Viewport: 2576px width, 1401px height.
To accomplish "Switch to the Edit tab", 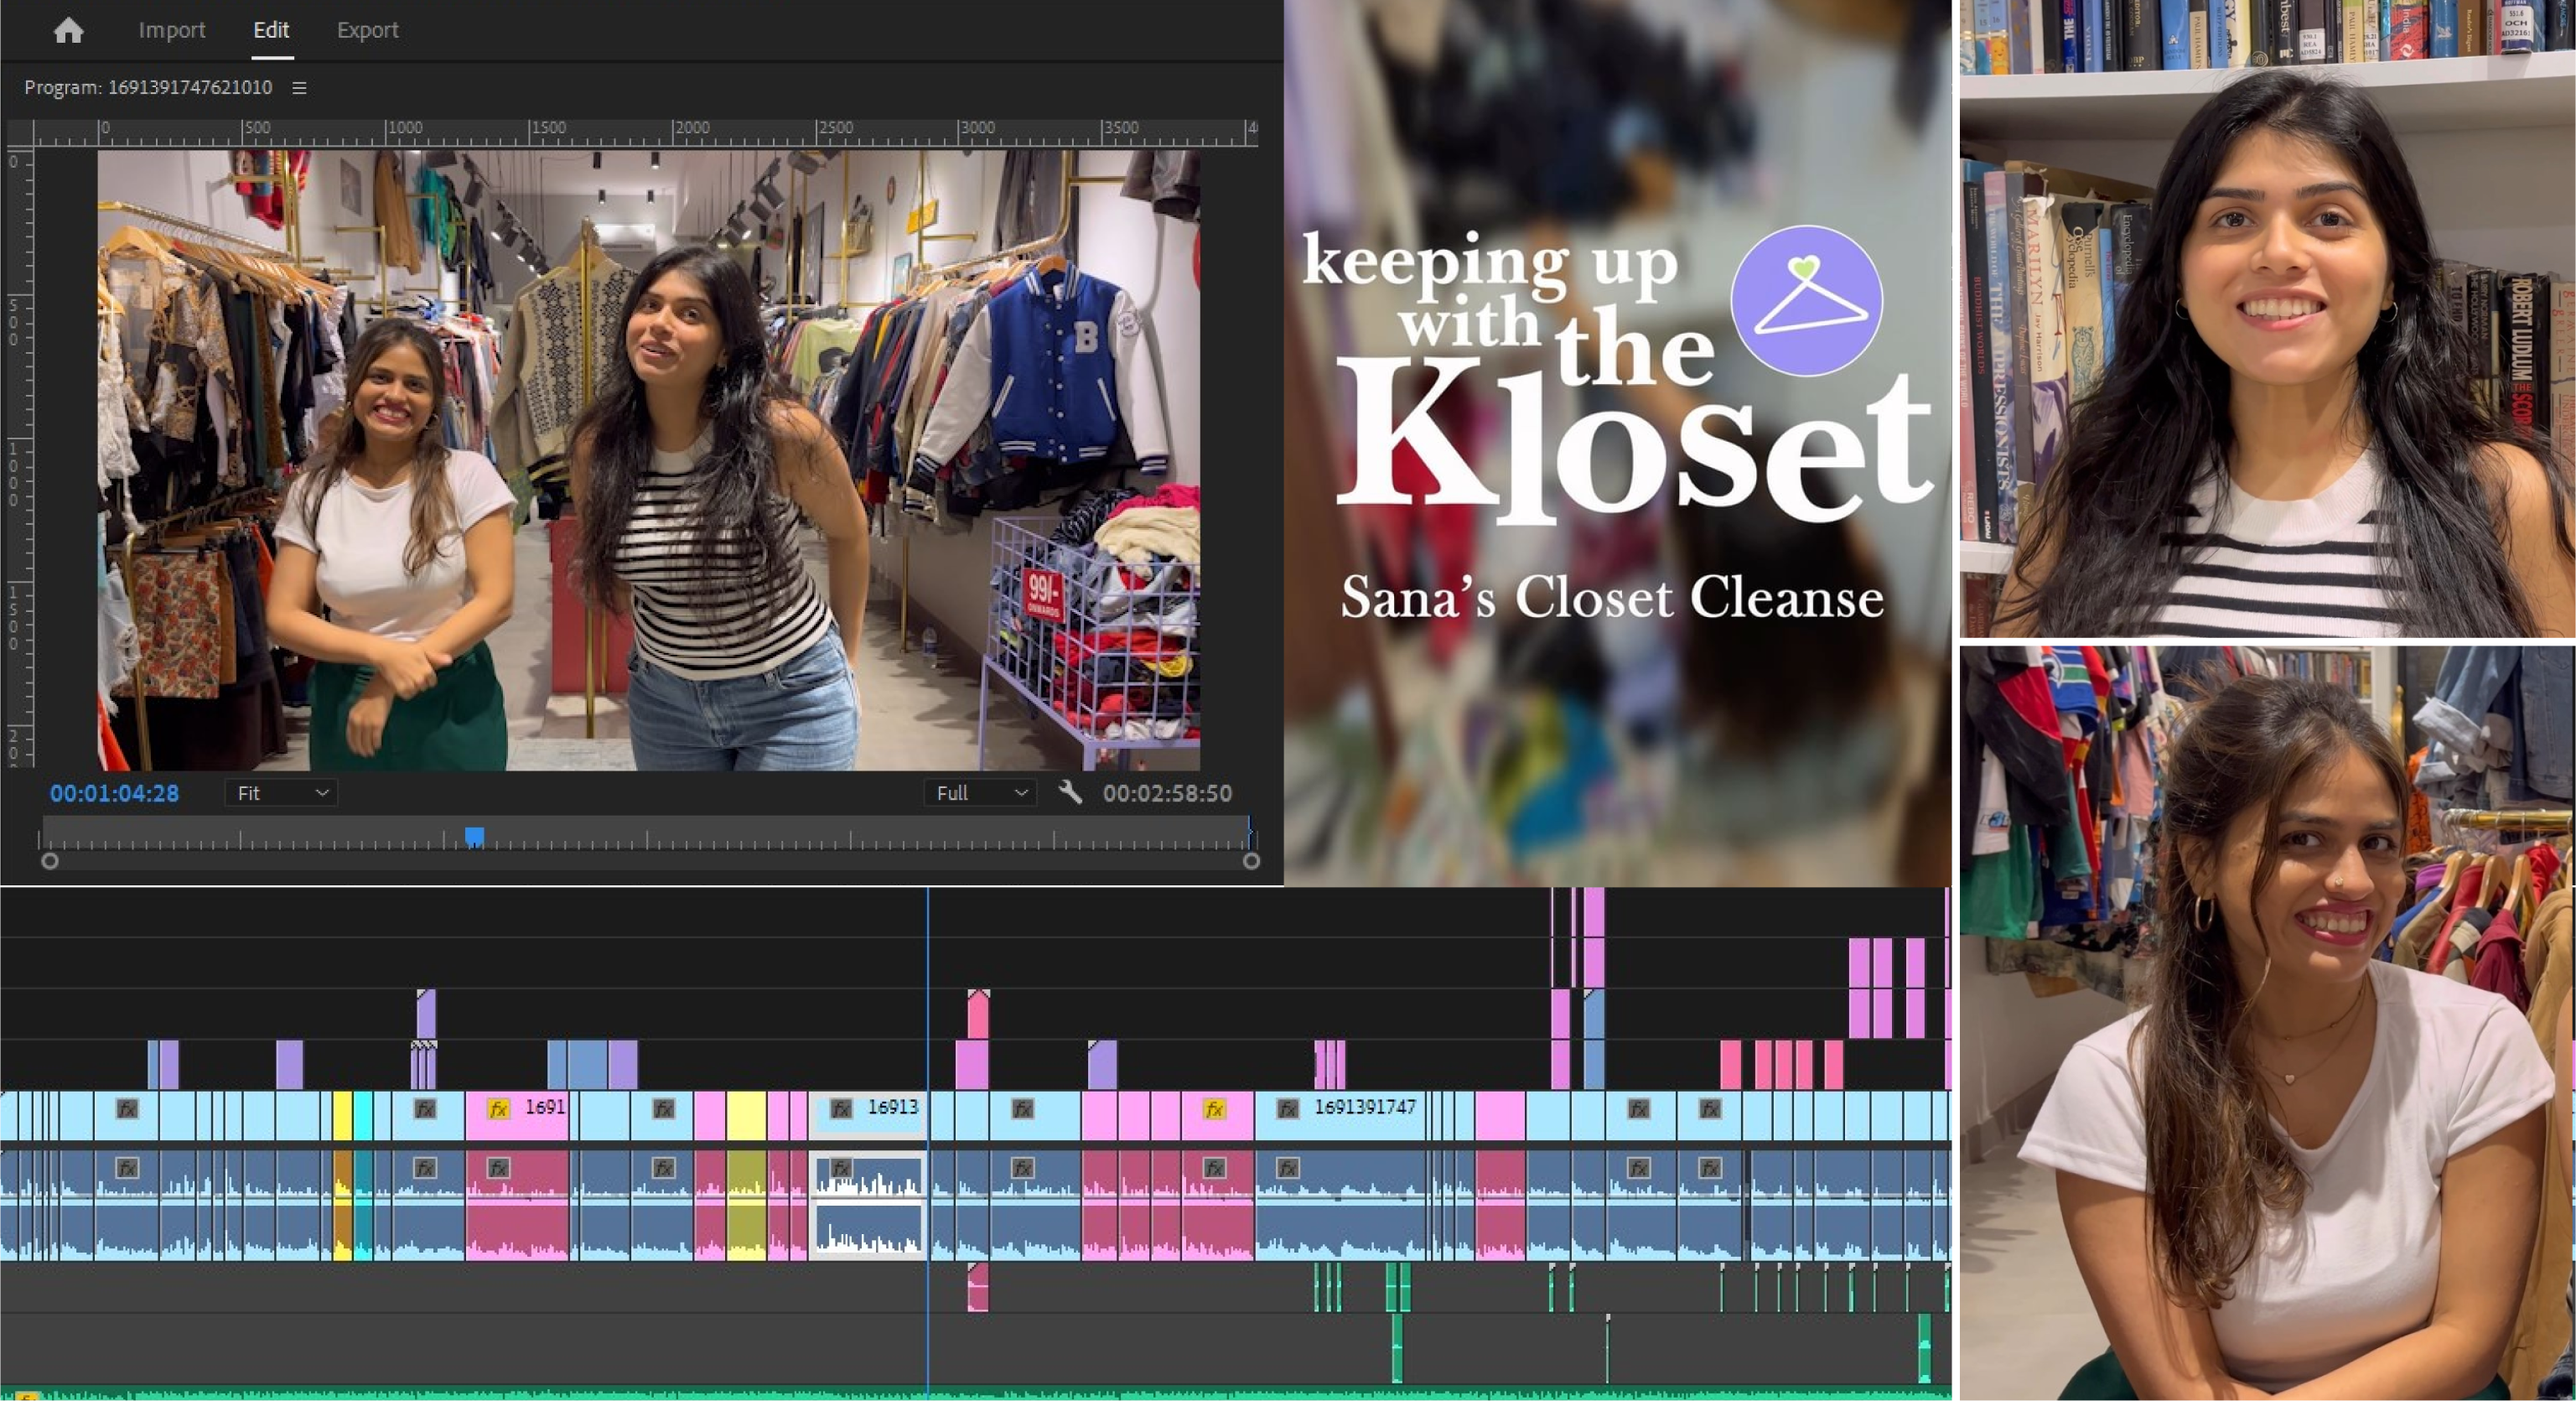I will [271, 30].
